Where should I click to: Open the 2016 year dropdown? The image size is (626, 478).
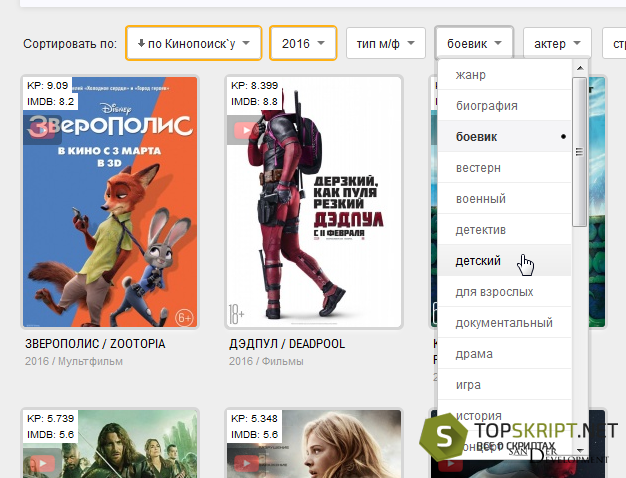click(x=303, y=43)
